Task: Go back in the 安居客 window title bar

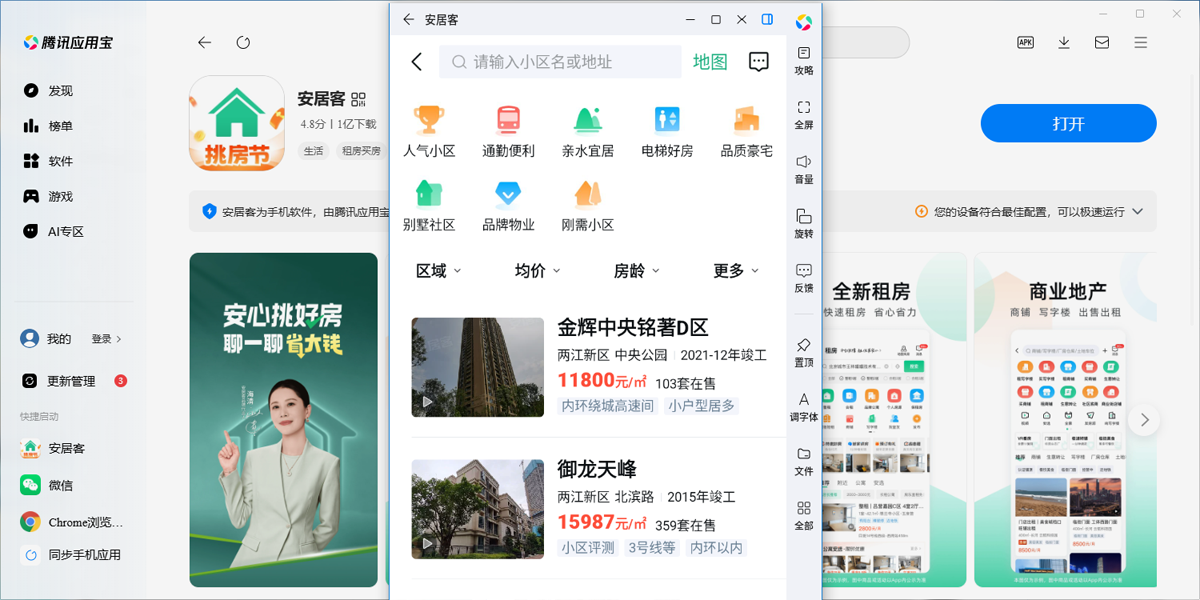Action: (x=408, y=19)
